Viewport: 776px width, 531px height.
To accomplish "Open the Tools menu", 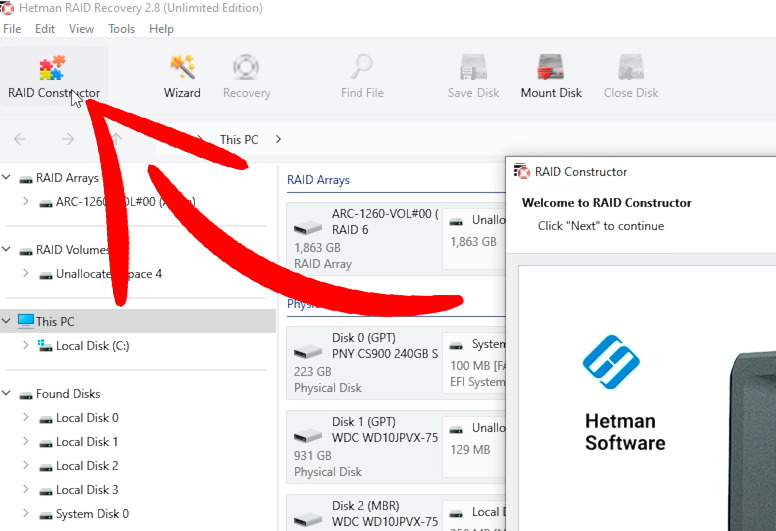I will 121,29.
